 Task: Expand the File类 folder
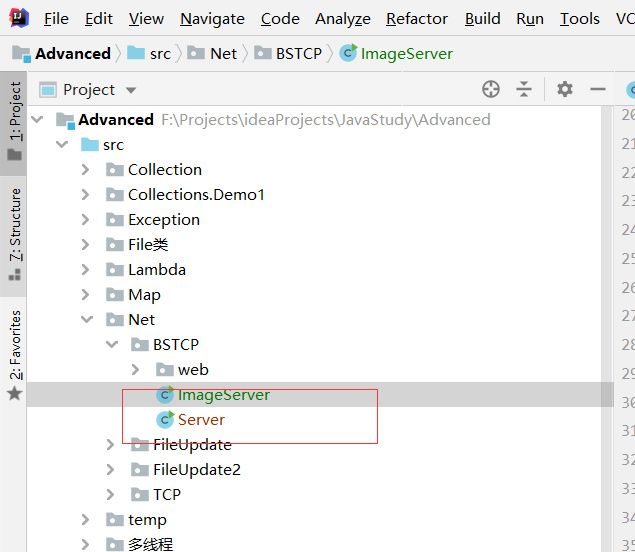[x=85, y=245]
